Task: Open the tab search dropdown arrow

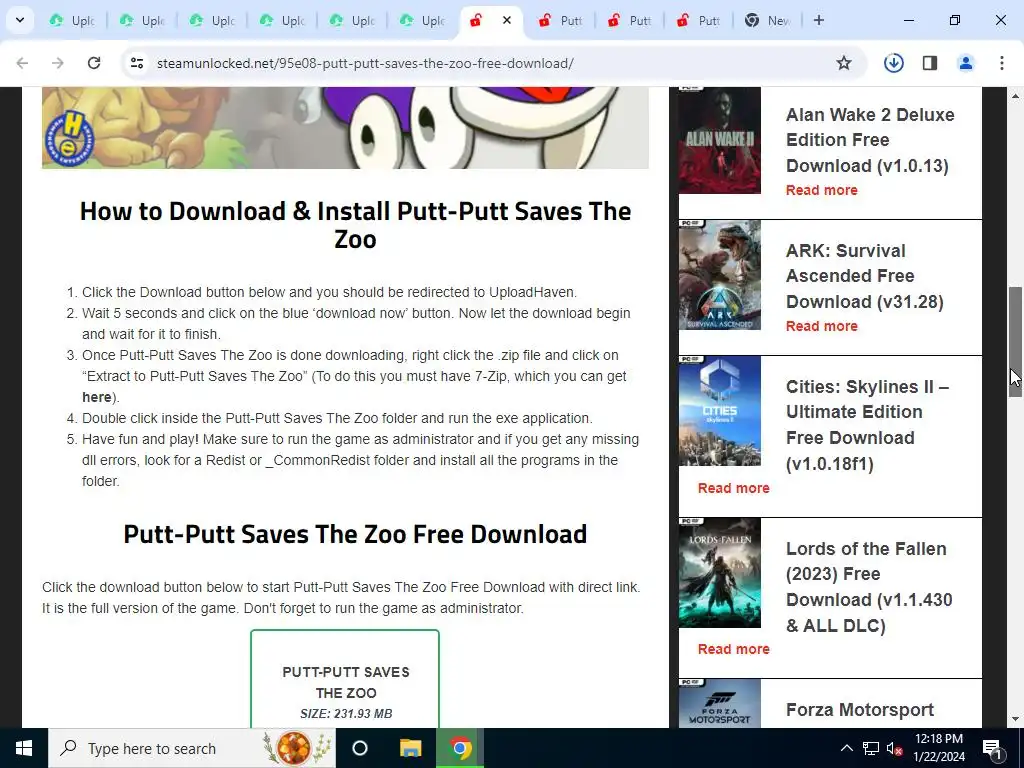Action: click(20, 20)
